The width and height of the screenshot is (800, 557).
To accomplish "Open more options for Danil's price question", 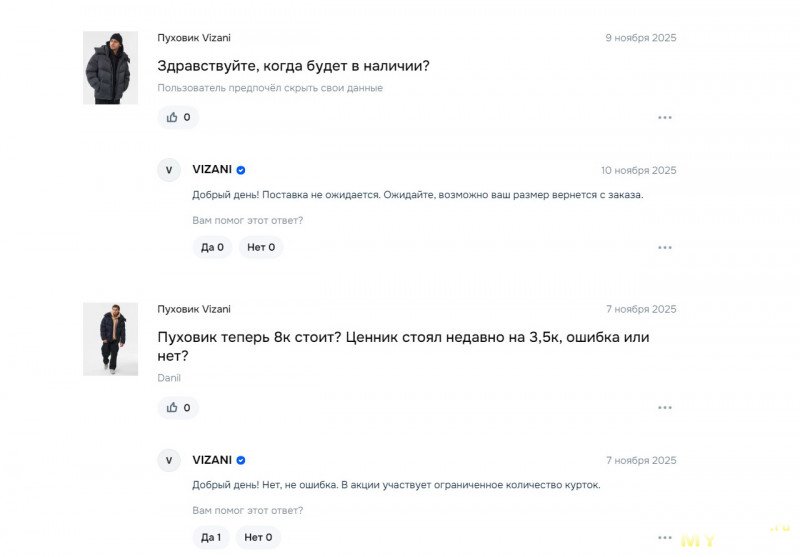I will [x=665, y=408].
